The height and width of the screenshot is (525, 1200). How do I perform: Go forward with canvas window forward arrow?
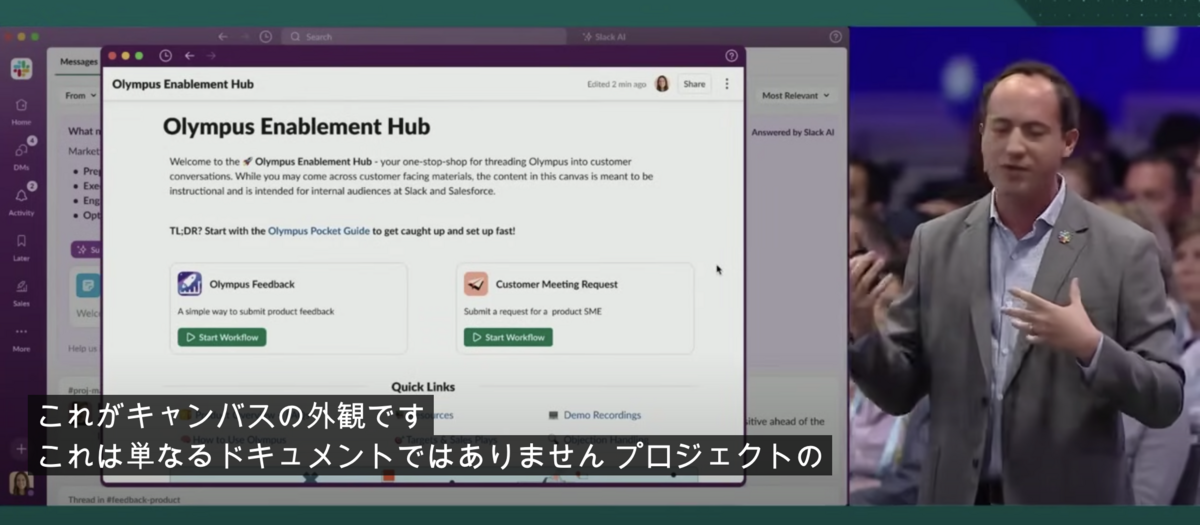click(x=211, y=56)
